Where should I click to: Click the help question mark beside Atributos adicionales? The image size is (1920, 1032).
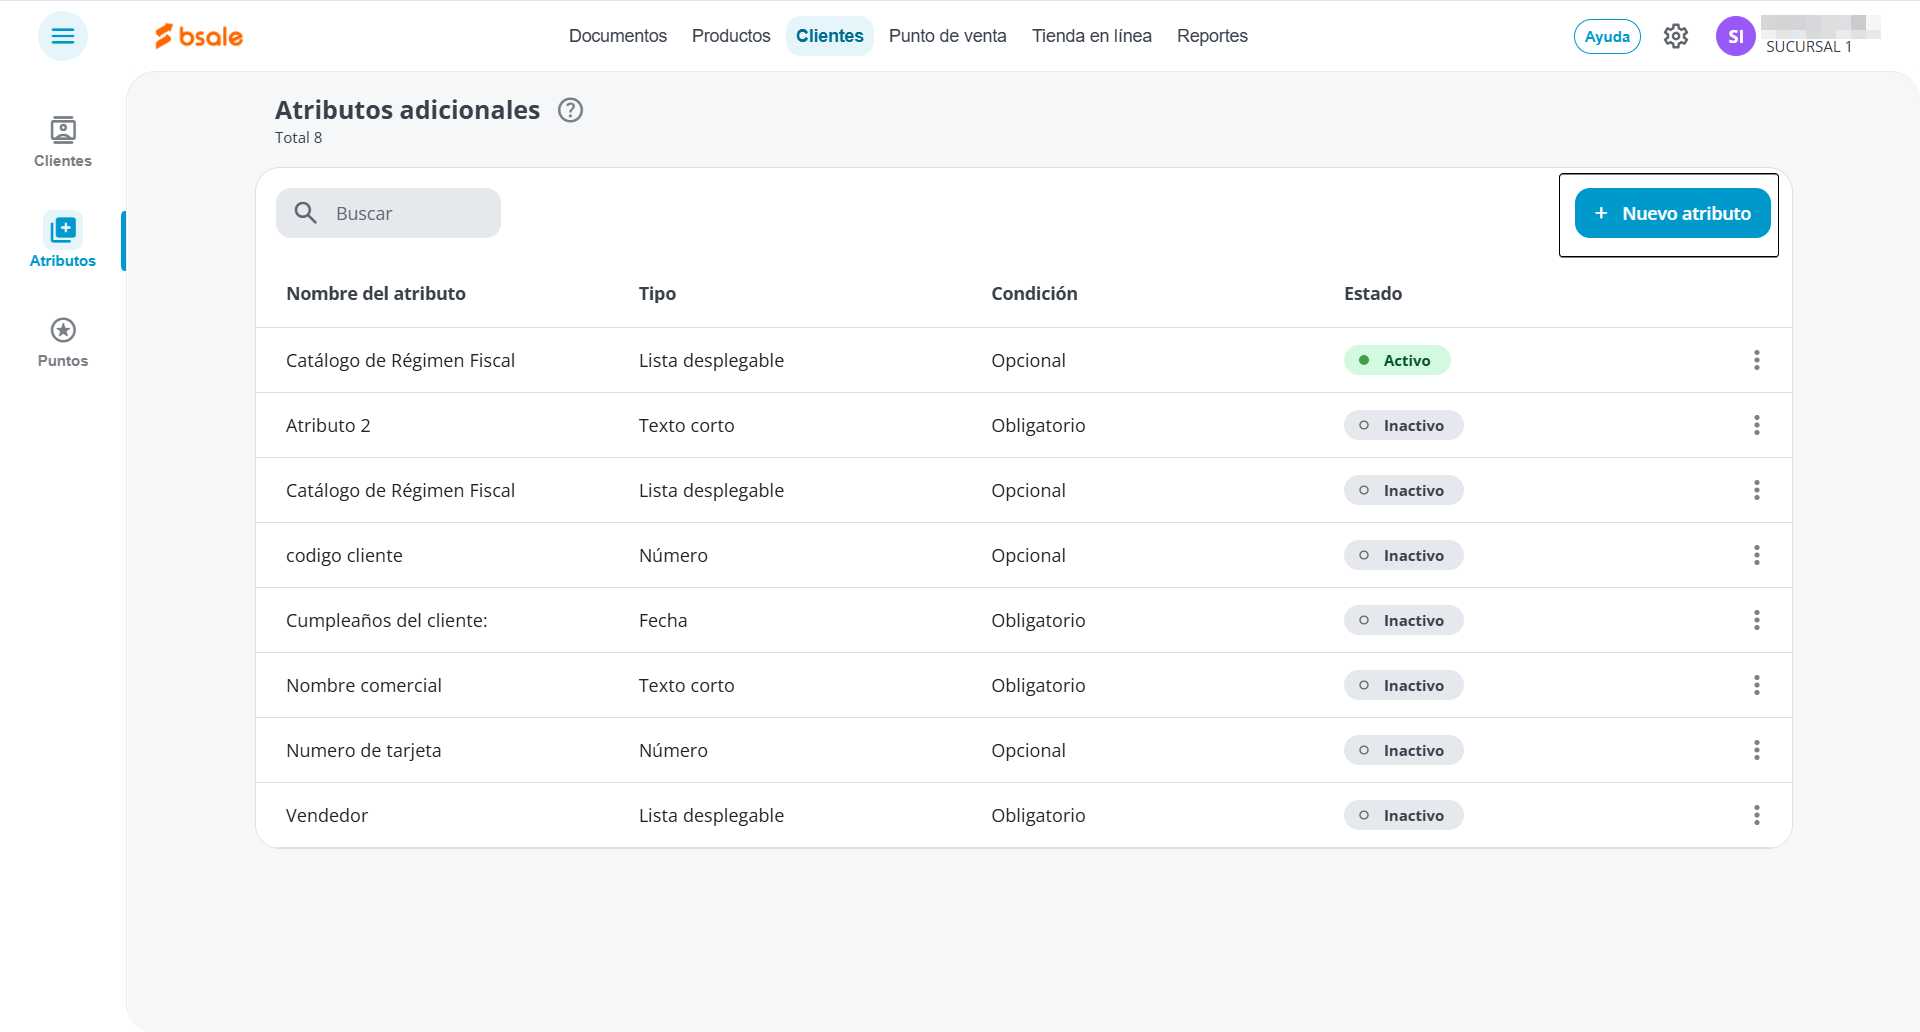coord(570,110)
